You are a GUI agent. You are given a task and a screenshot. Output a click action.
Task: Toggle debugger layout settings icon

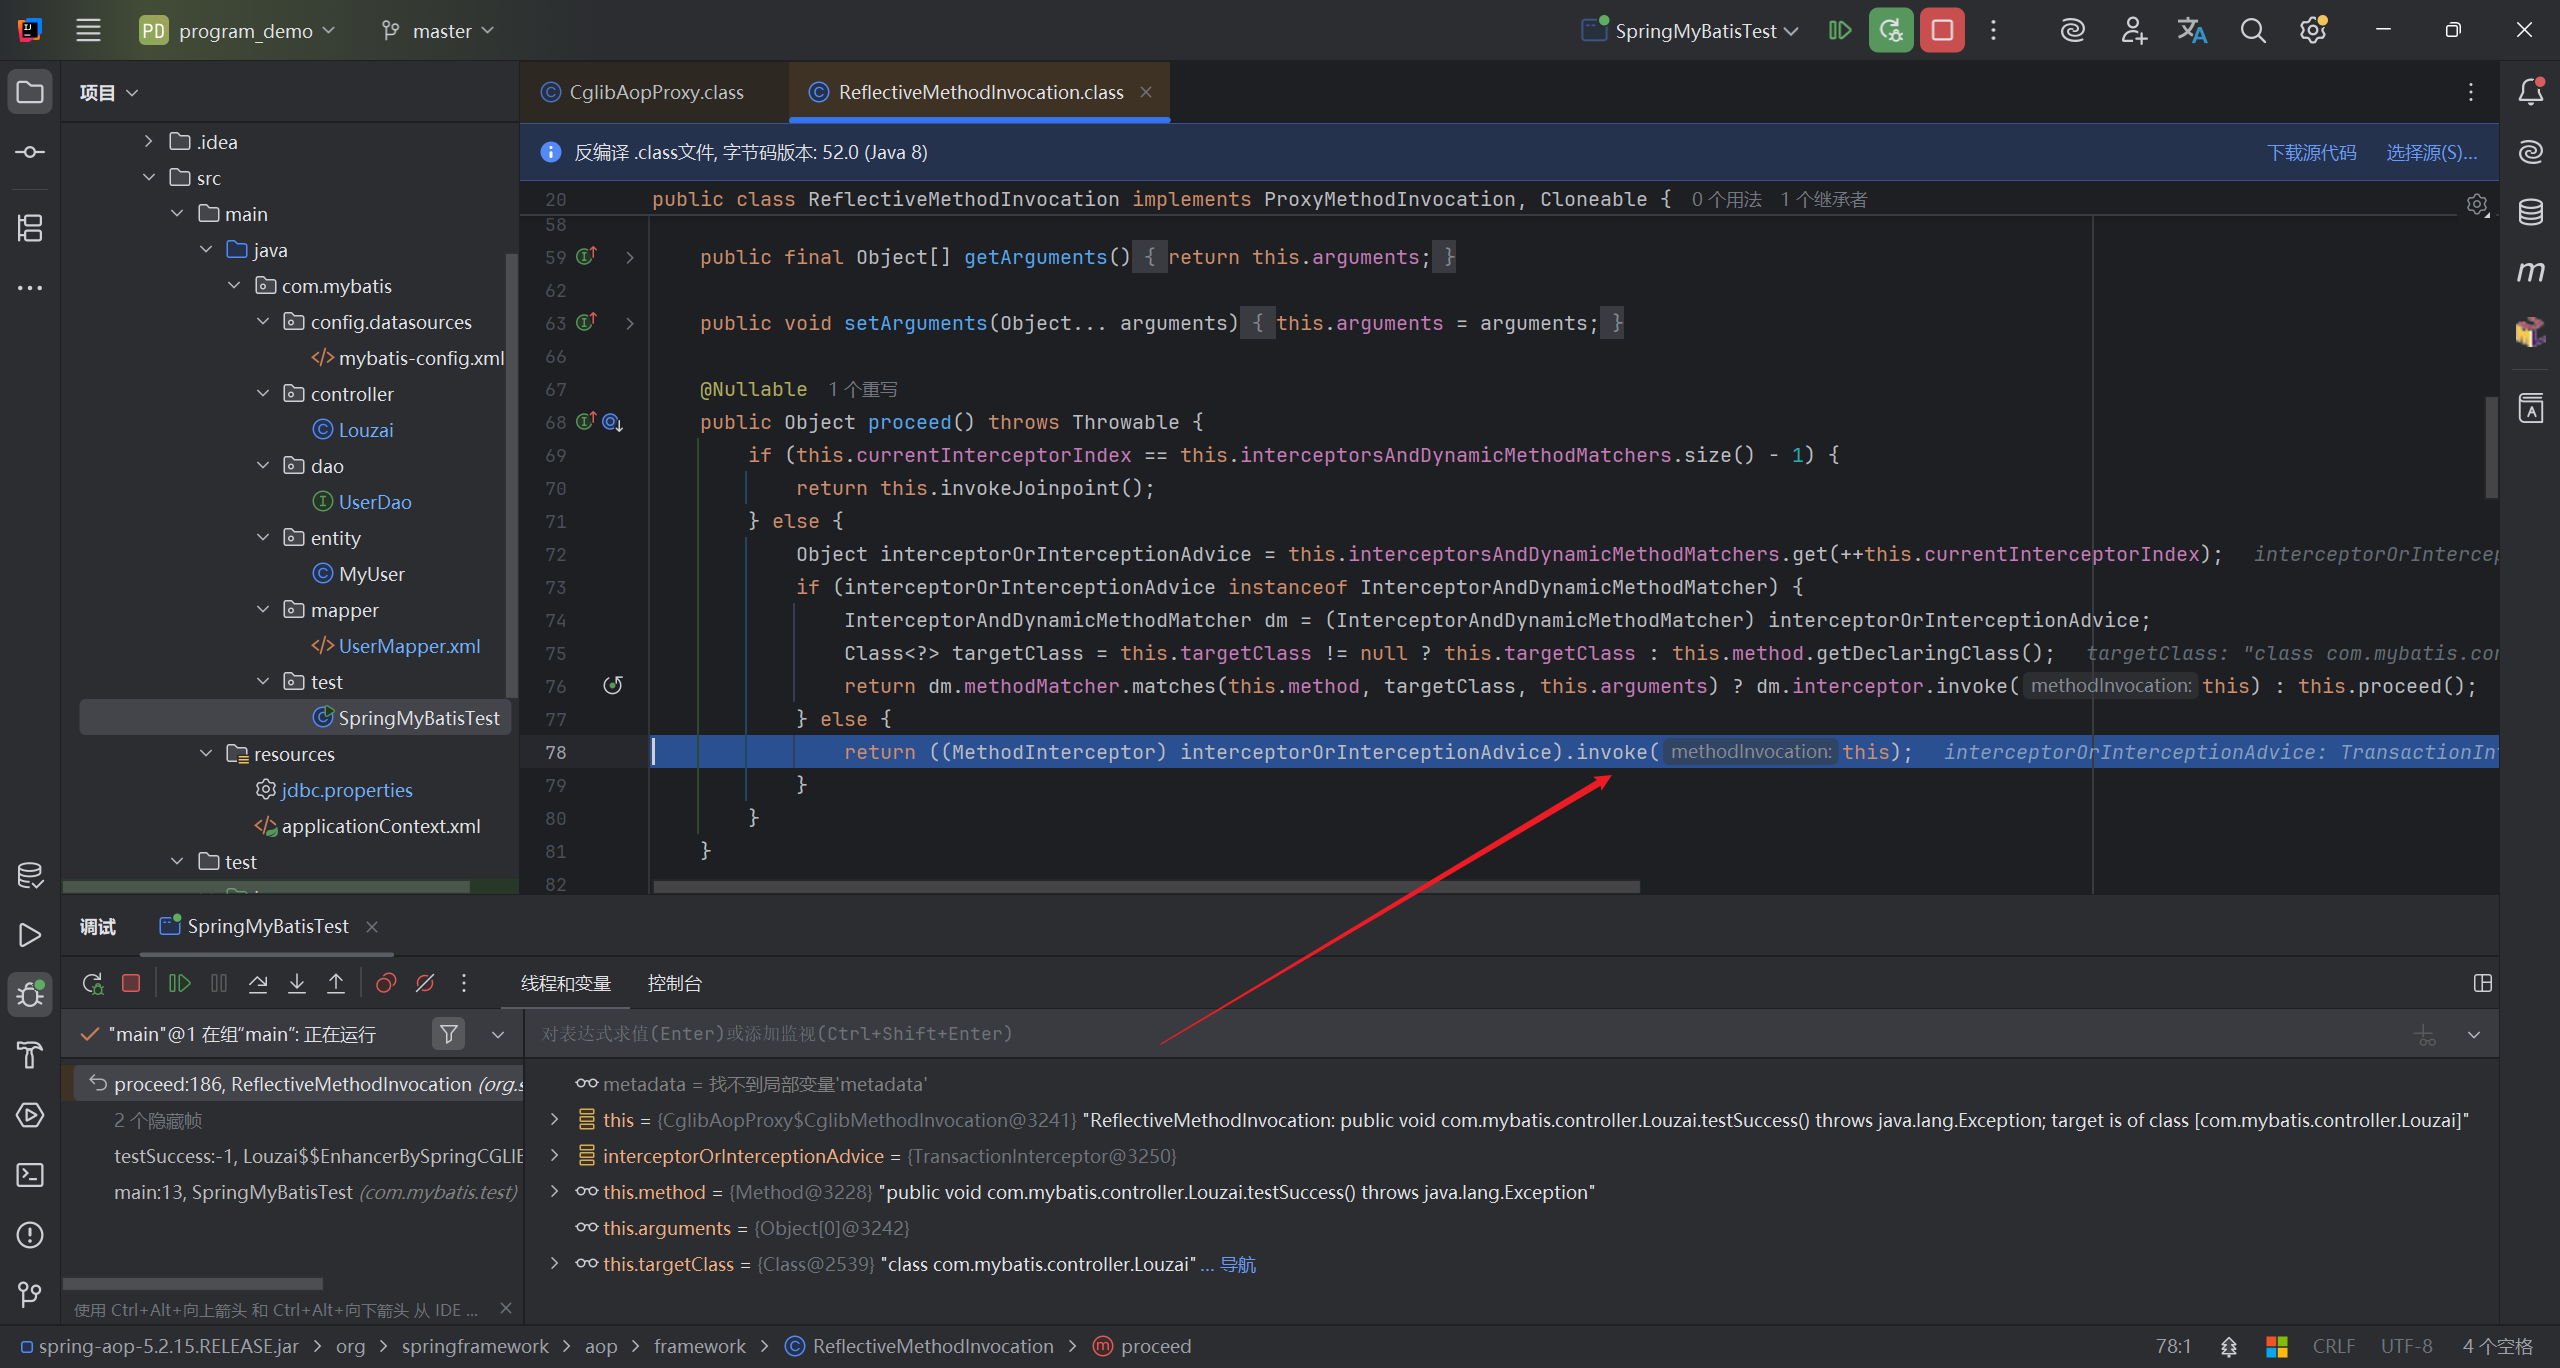[x=2482, y=984]
